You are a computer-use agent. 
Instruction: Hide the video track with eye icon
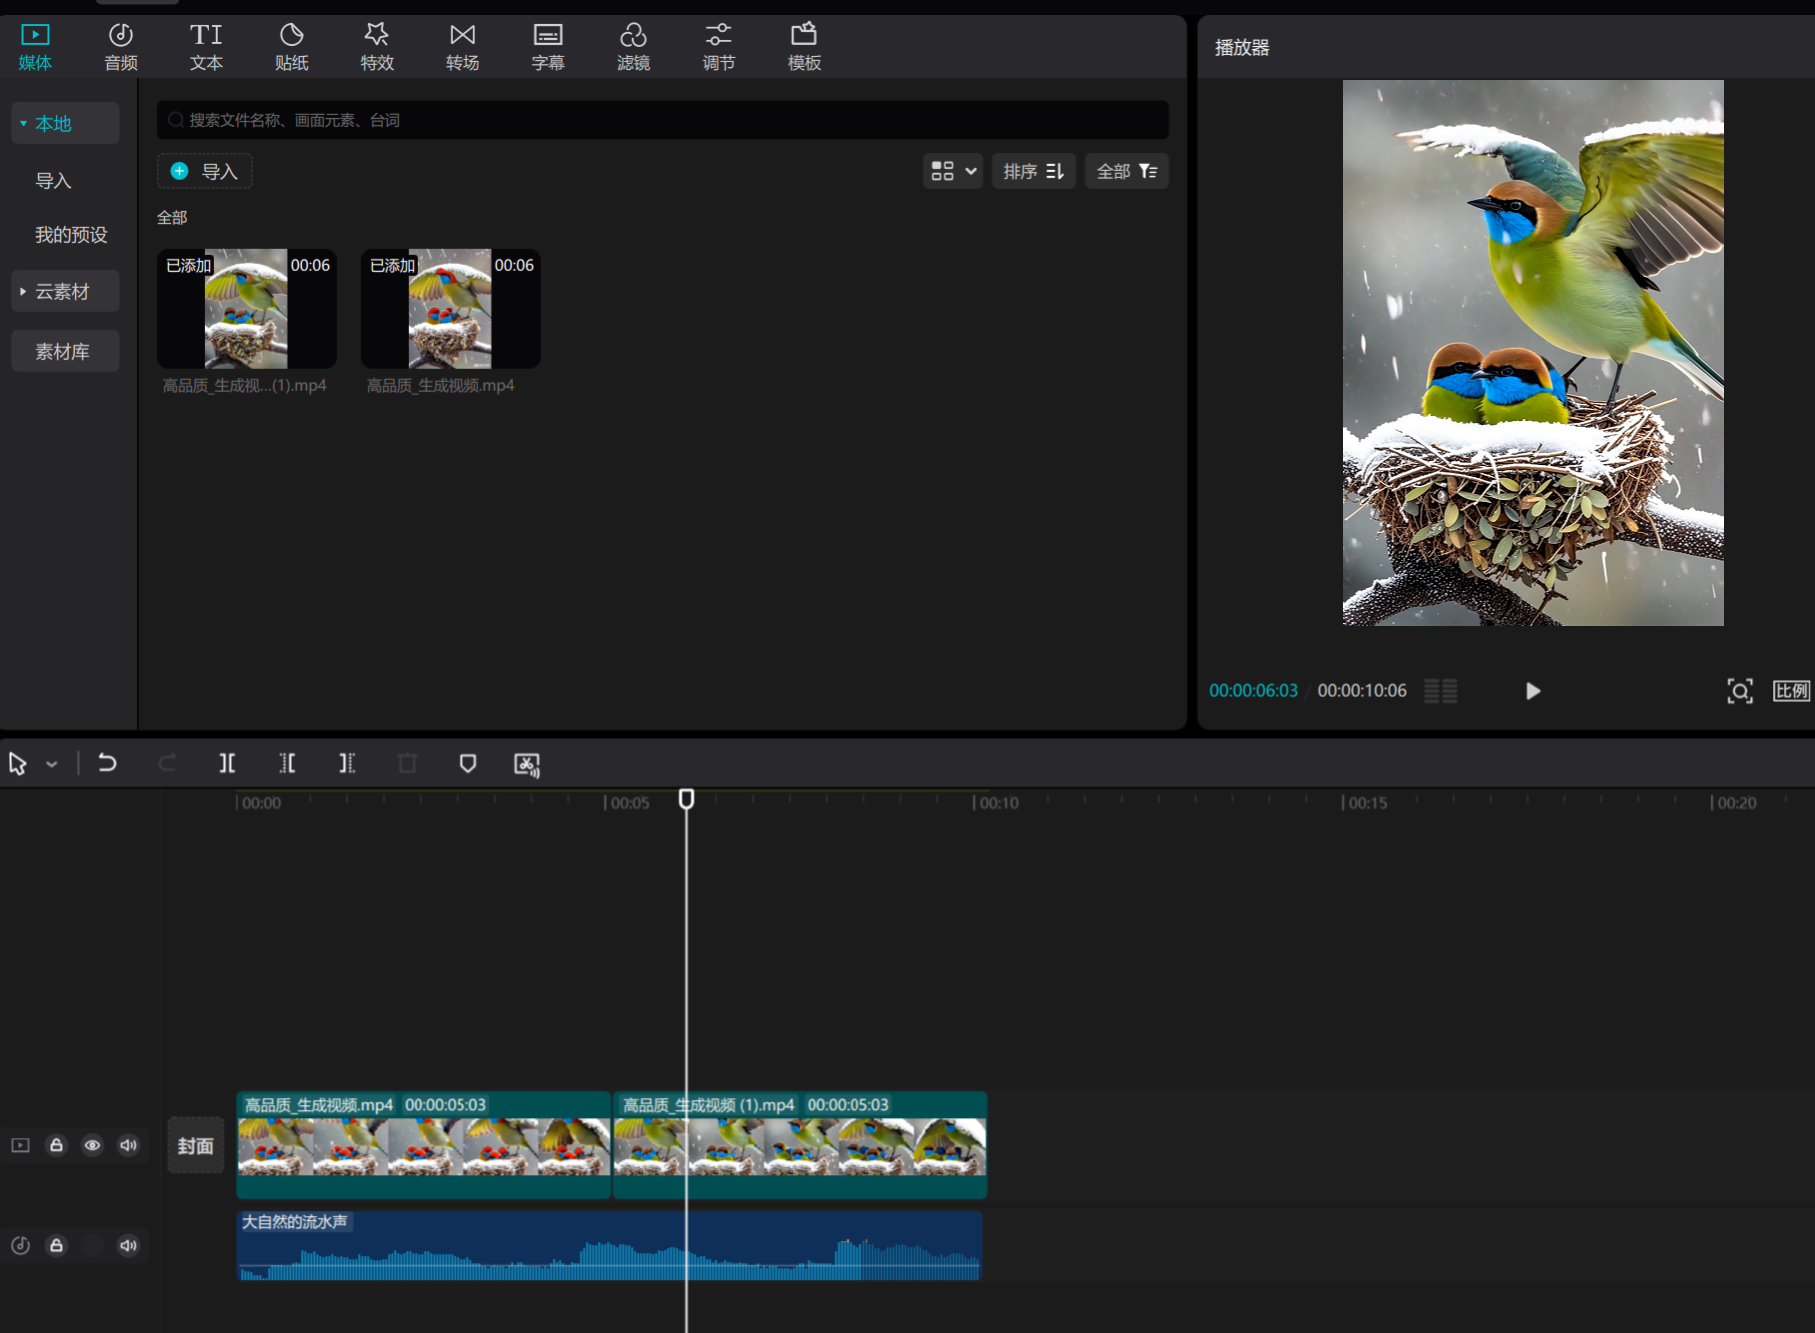click(x=92, y=1145)
